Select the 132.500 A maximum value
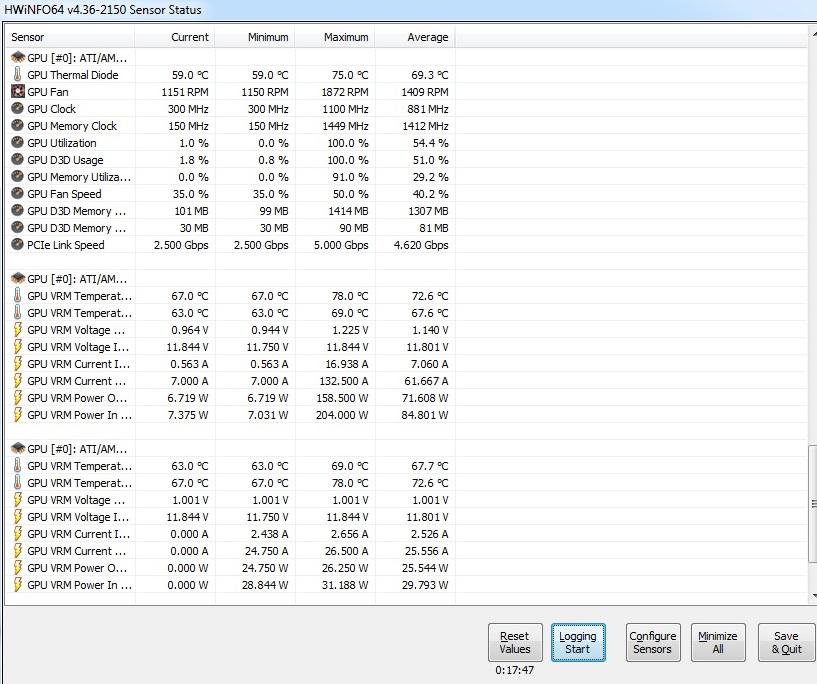Viewport: 817px width, 684px height. click(343, 381)
